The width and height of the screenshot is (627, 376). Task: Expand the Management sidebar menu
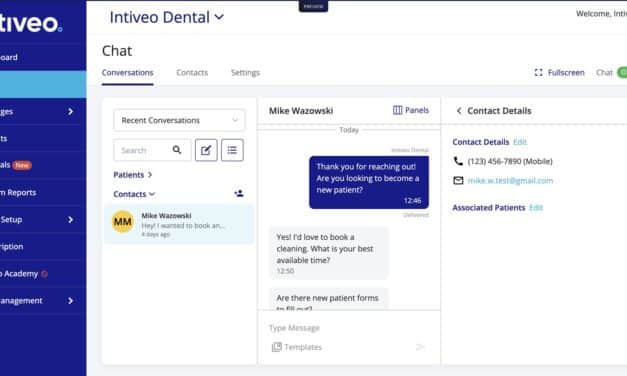tap(43, 301)
